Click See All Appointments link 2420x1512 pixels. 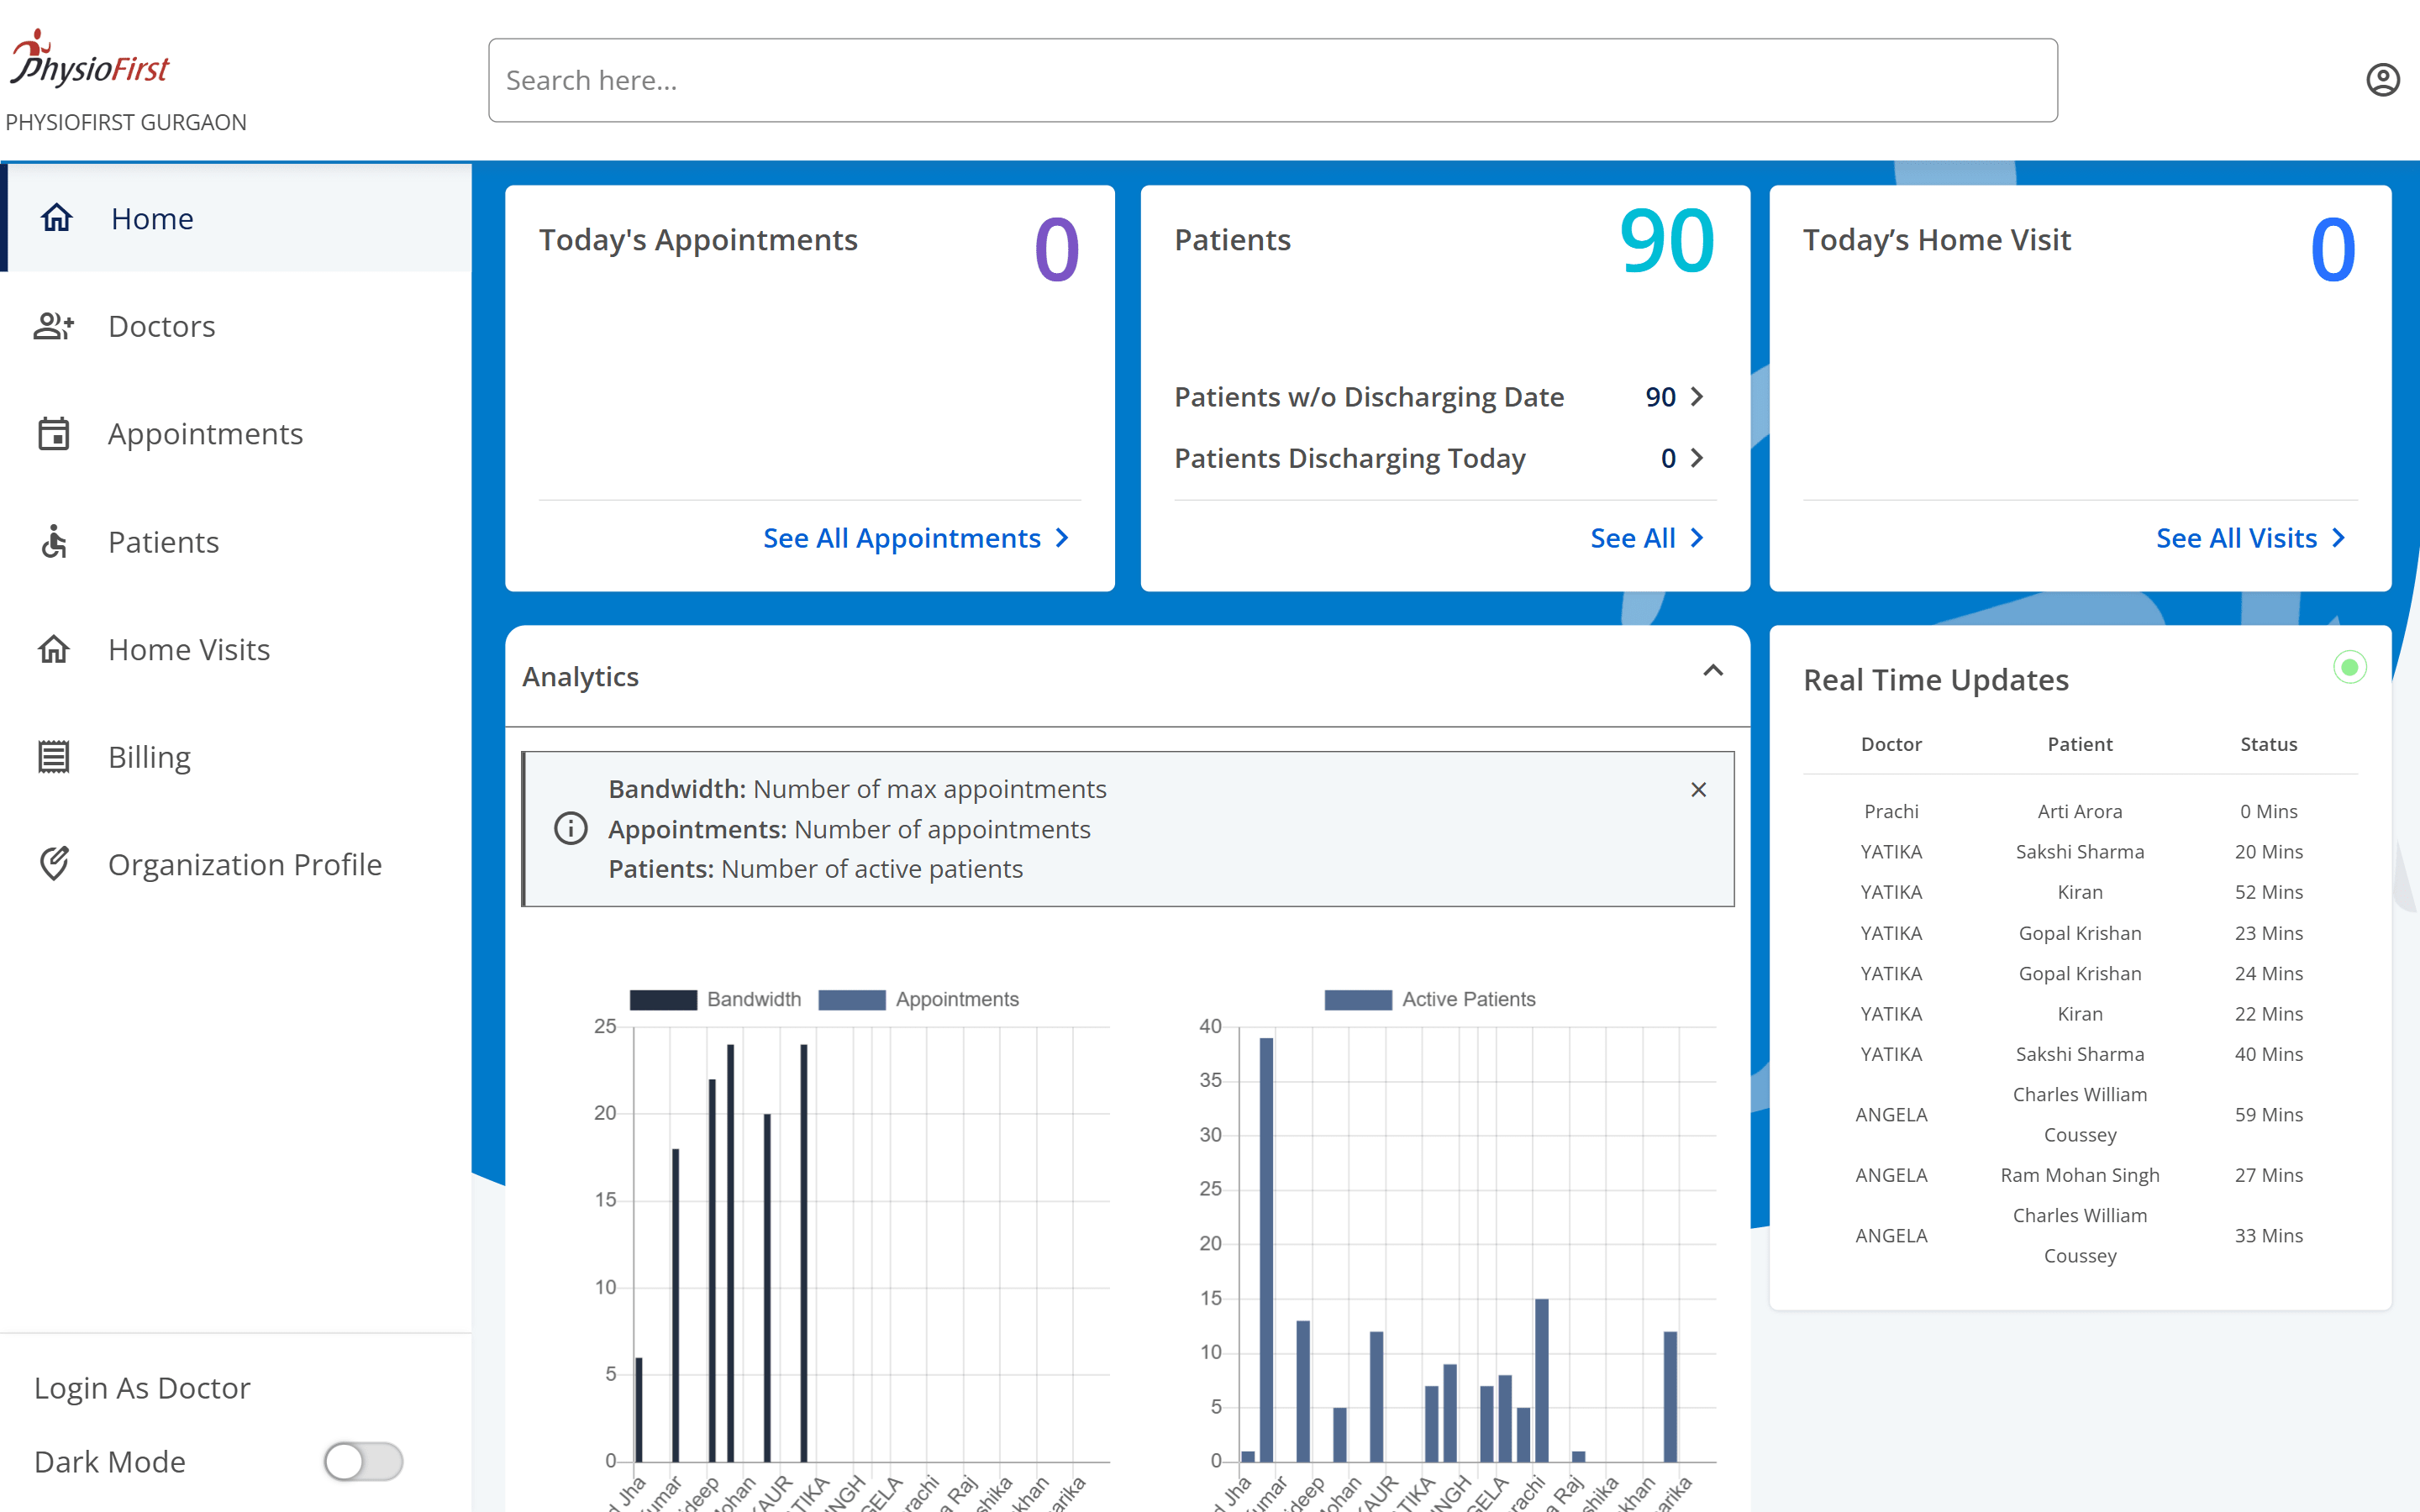point(917,538)
